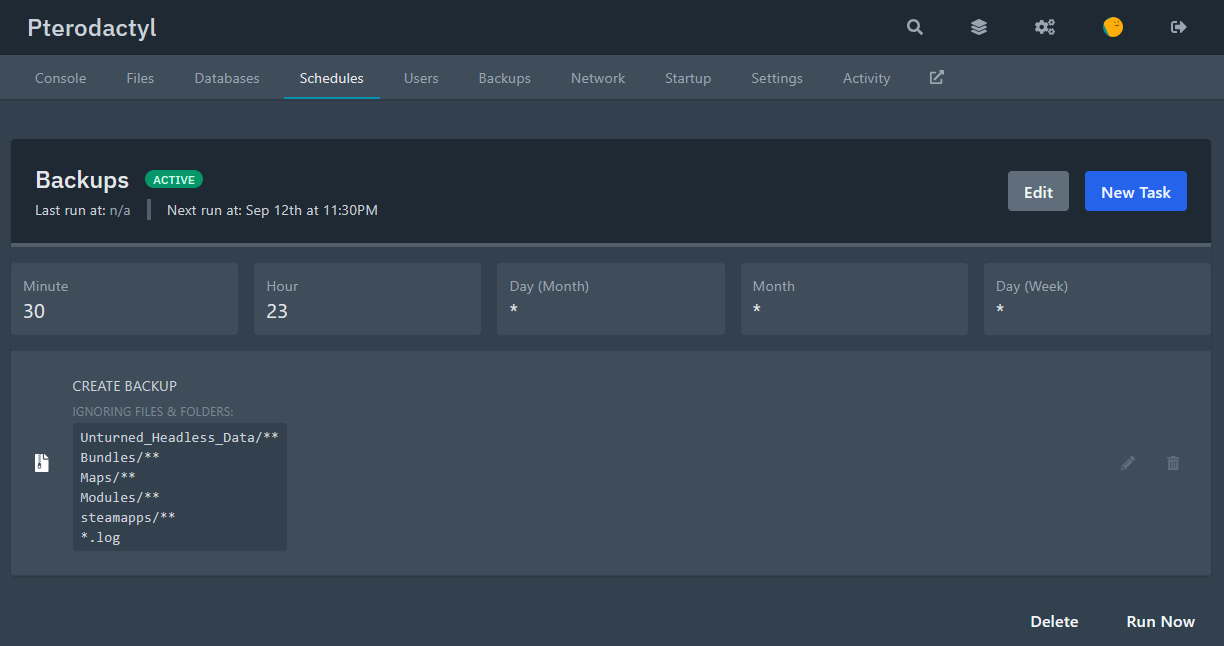Open the Startup tab
1224x646 pixels.
(x=688, y=78)
